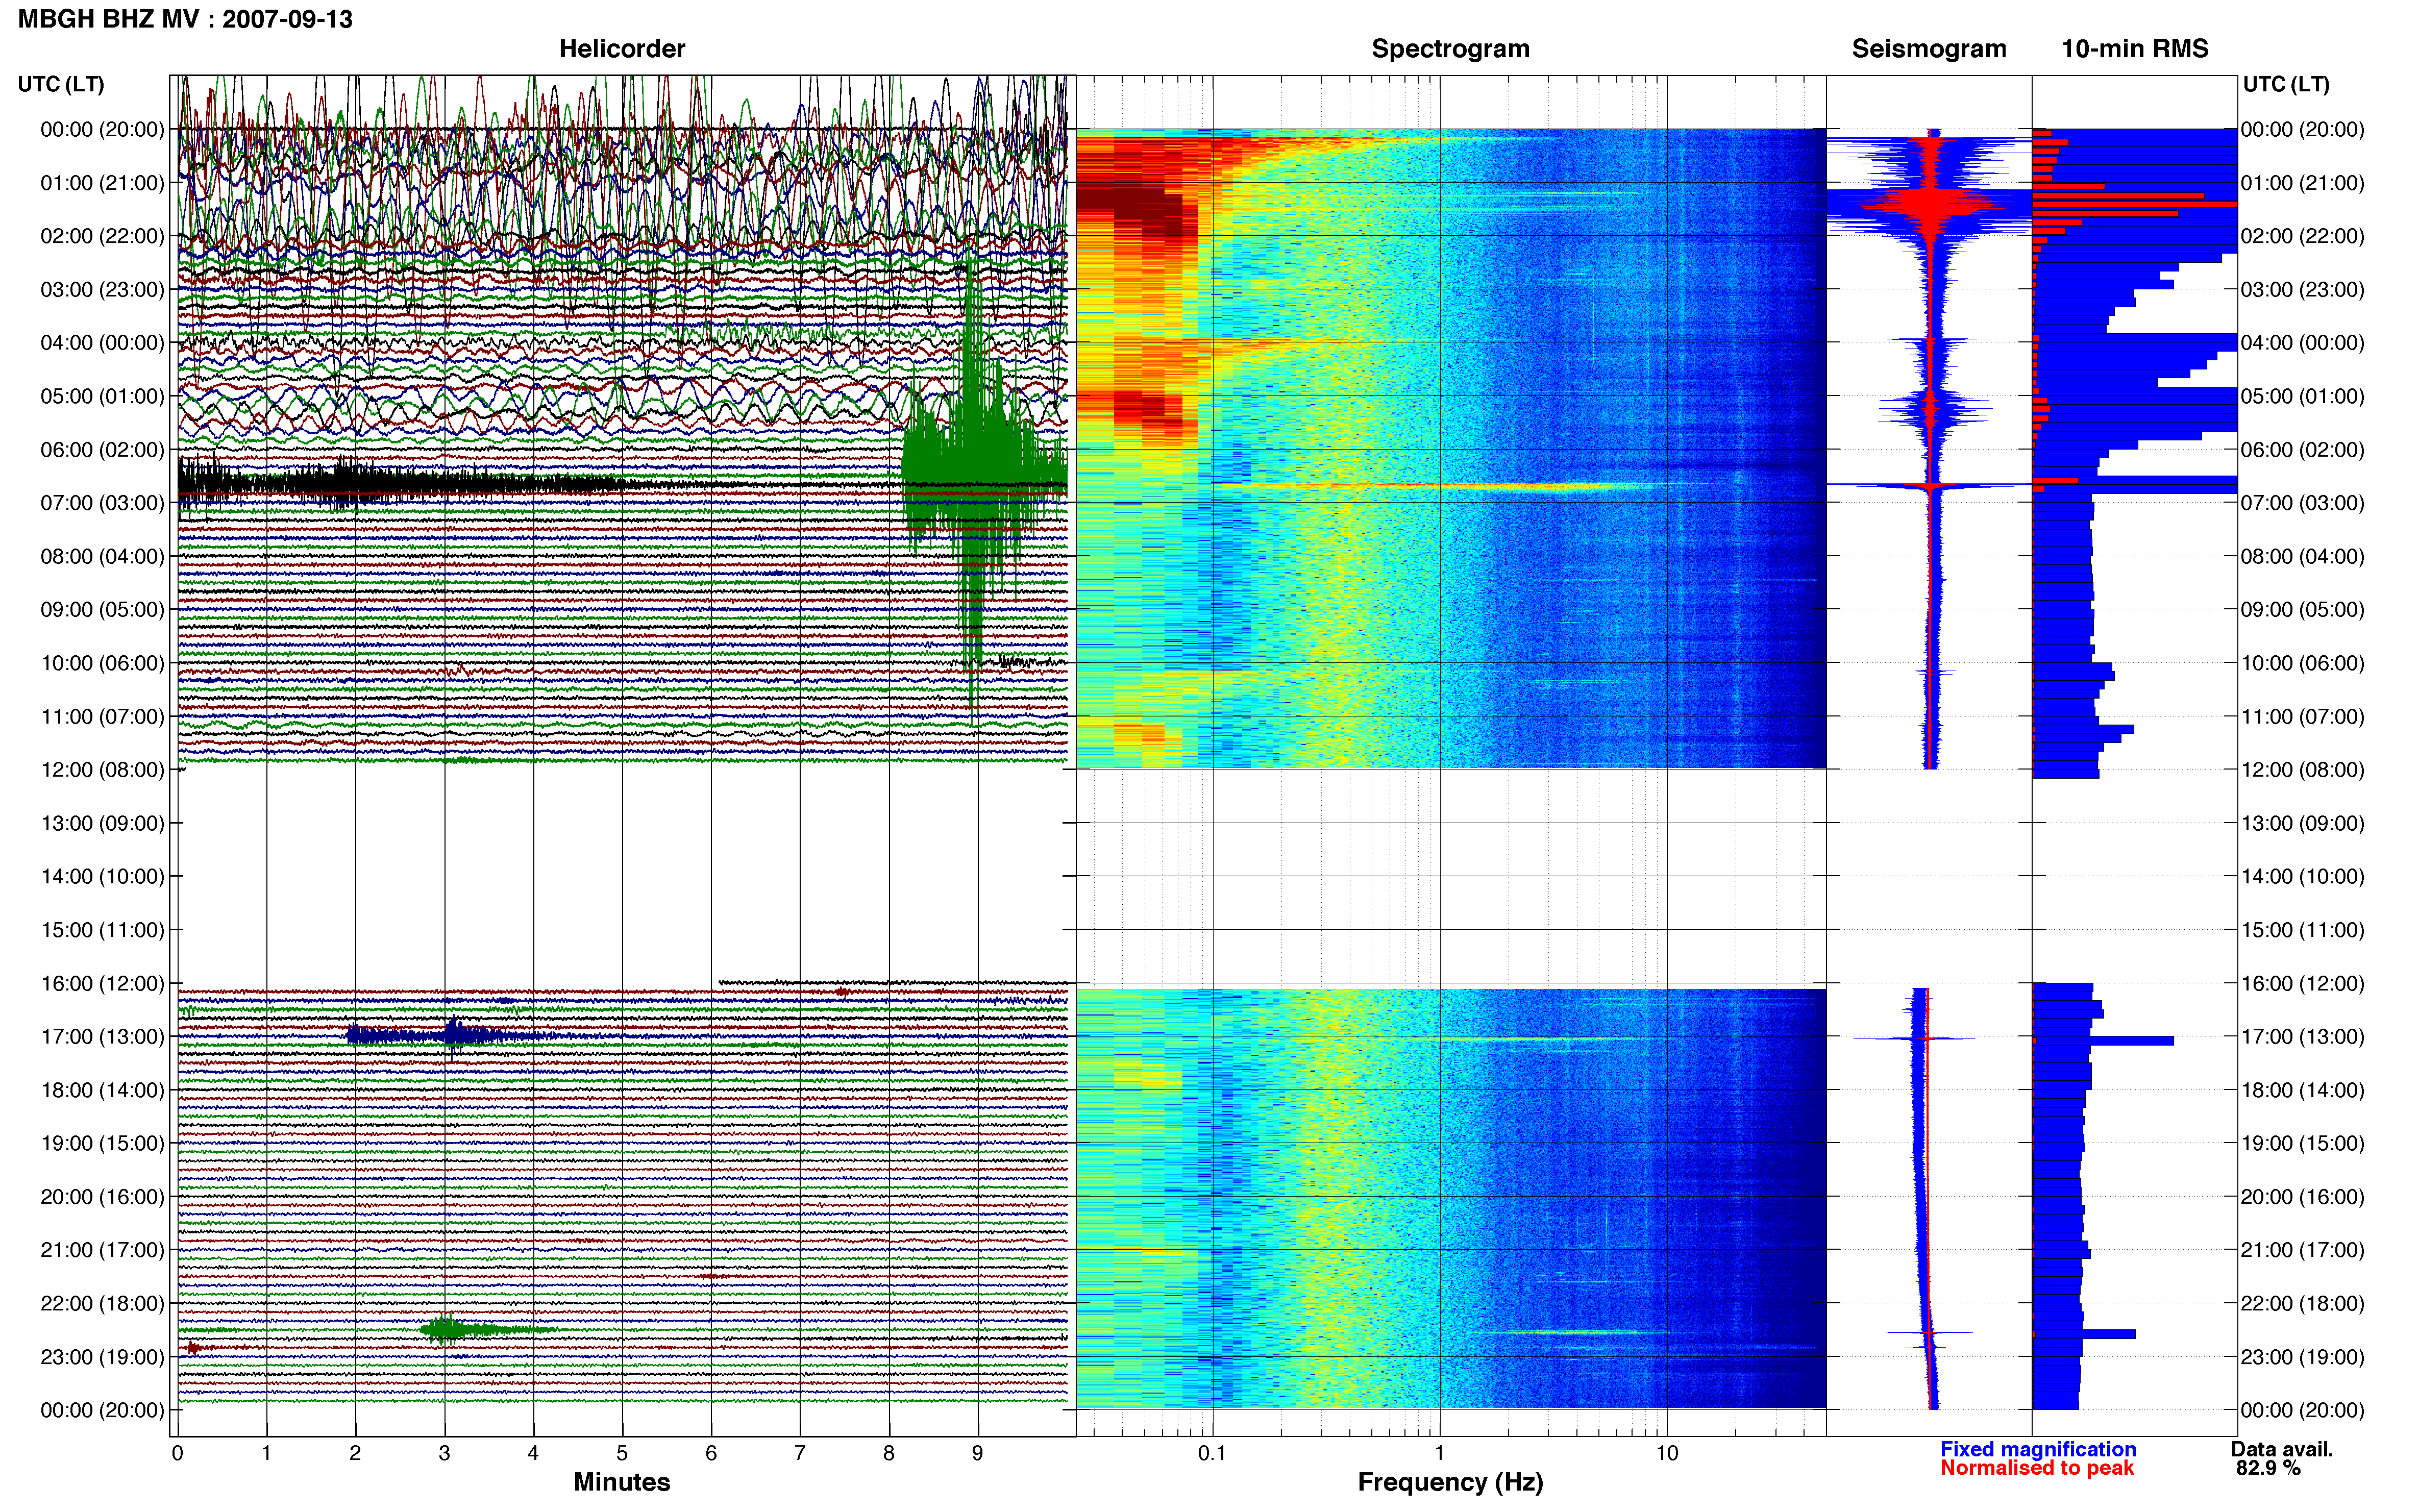Click the black coda trace starting near 06:40
Screen dimensions: 2419x1512
[x=400, y=485]
